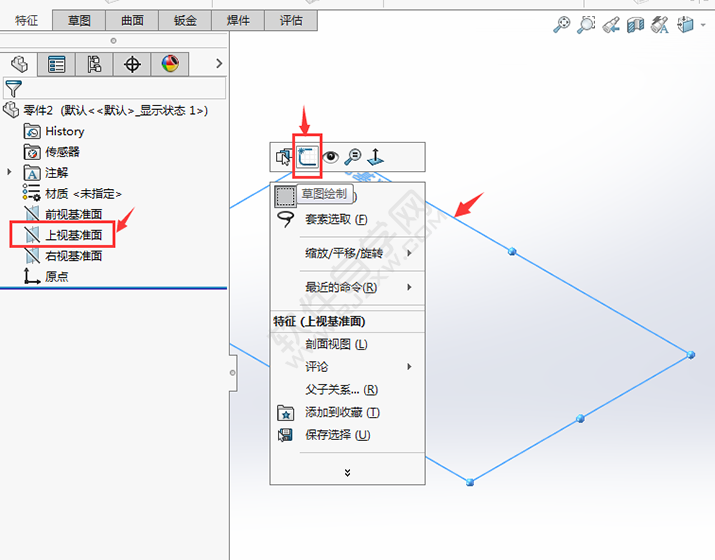Open the 评估 ribbon tab

point(291,21)
